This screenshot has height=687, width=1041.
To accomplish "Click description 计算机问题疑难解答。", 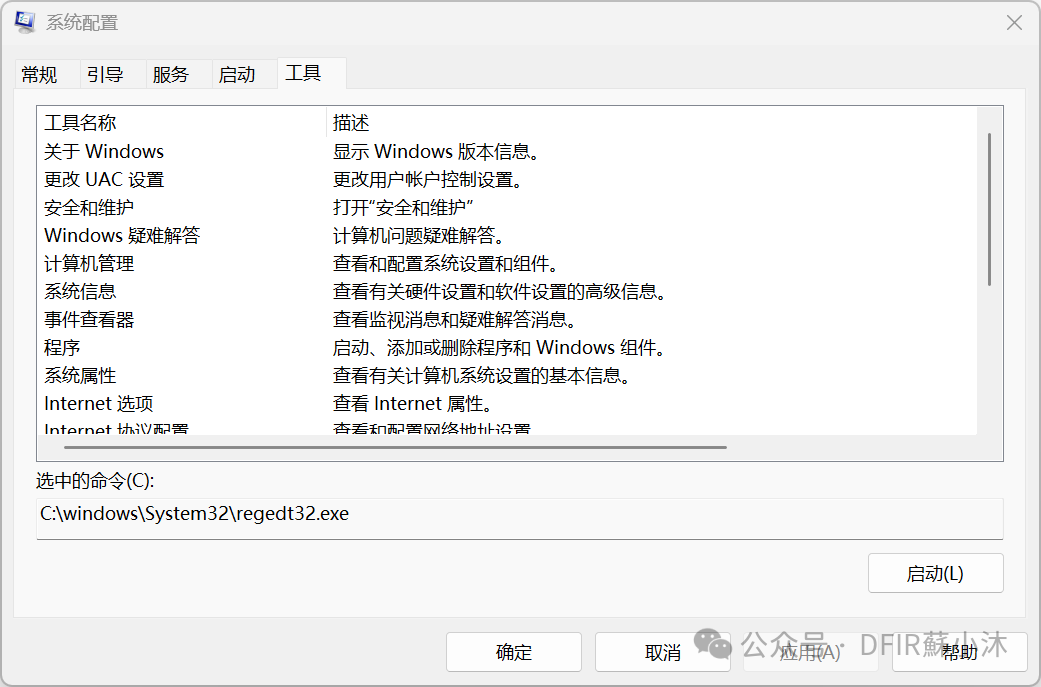I will pyautogui.click(x=419, y=235).
